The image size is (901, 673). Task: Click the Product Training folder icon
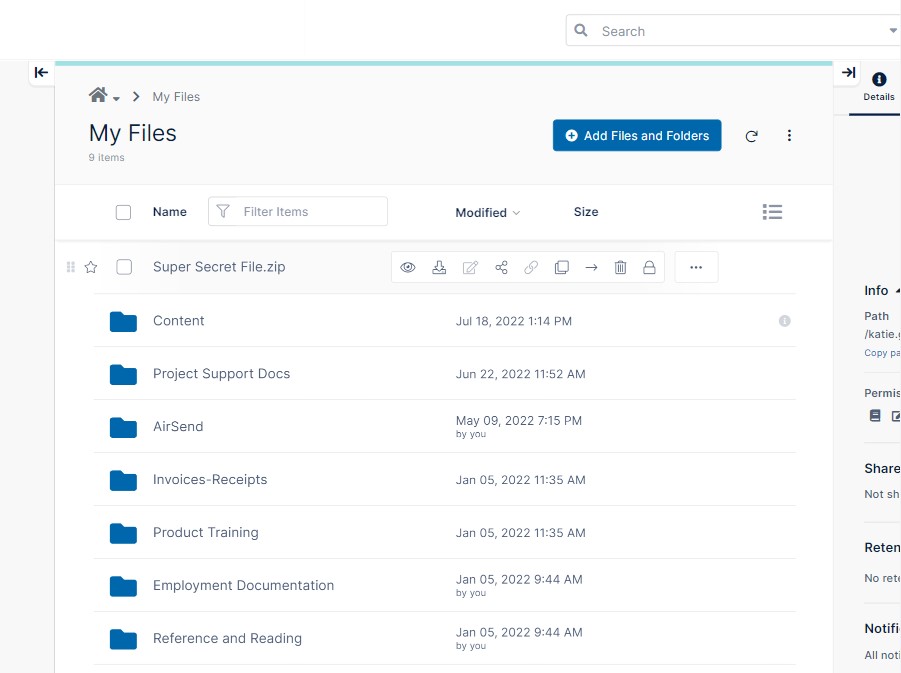coord(123,533)
